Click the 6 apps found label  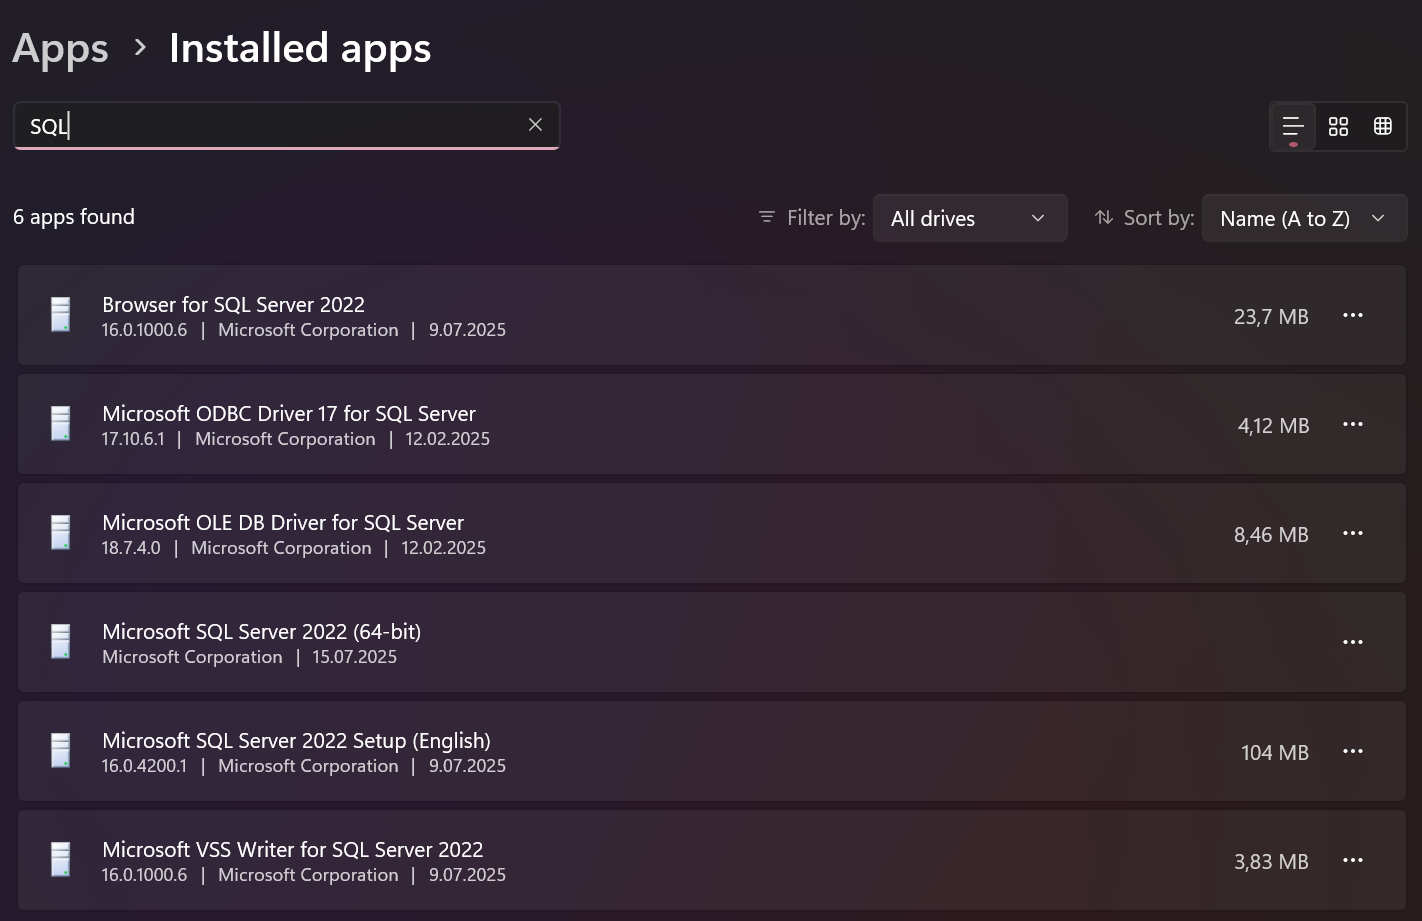coord(74,217)
